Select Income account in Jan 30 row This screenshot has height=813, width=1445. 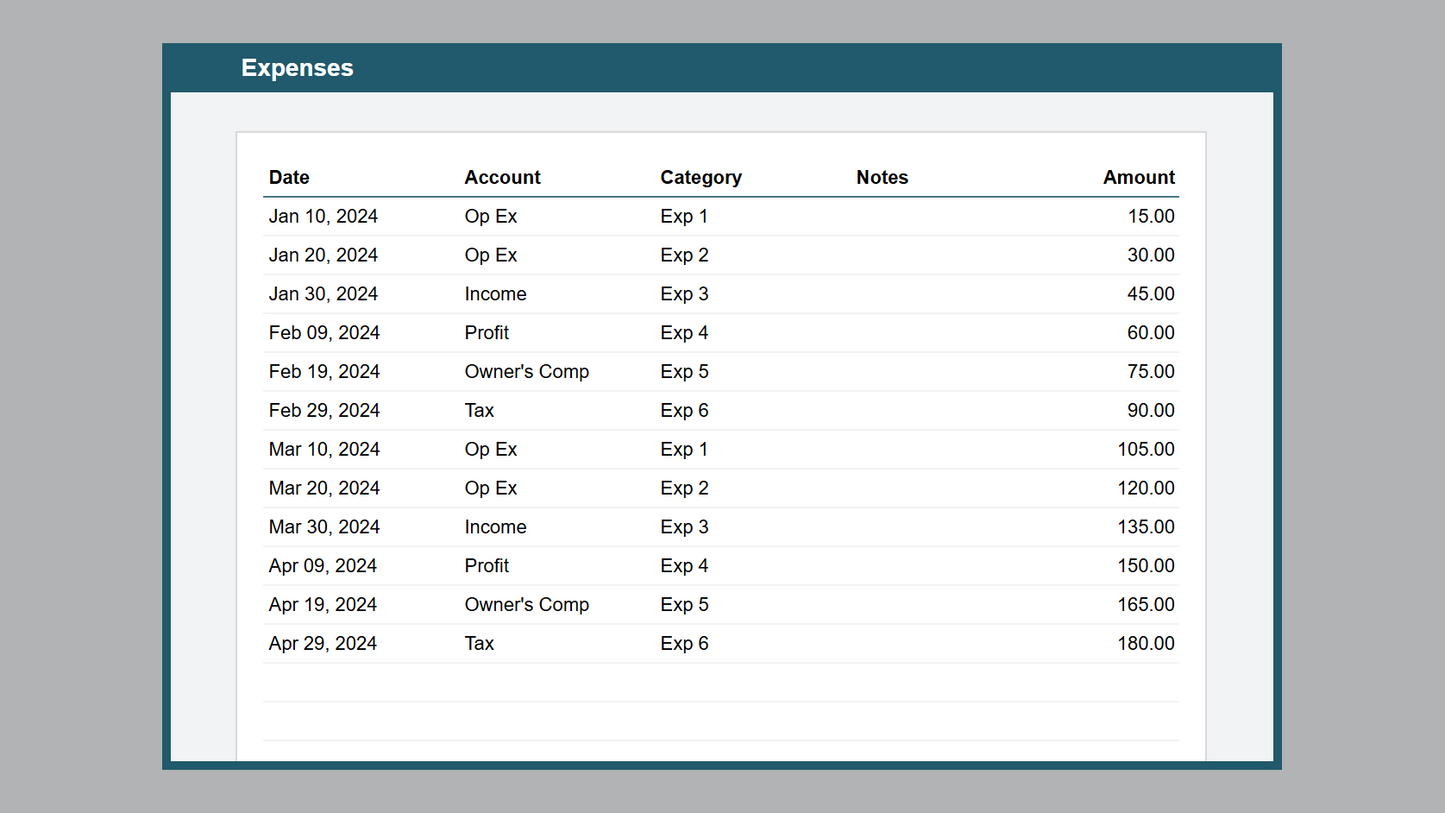[x=495, y=294]
